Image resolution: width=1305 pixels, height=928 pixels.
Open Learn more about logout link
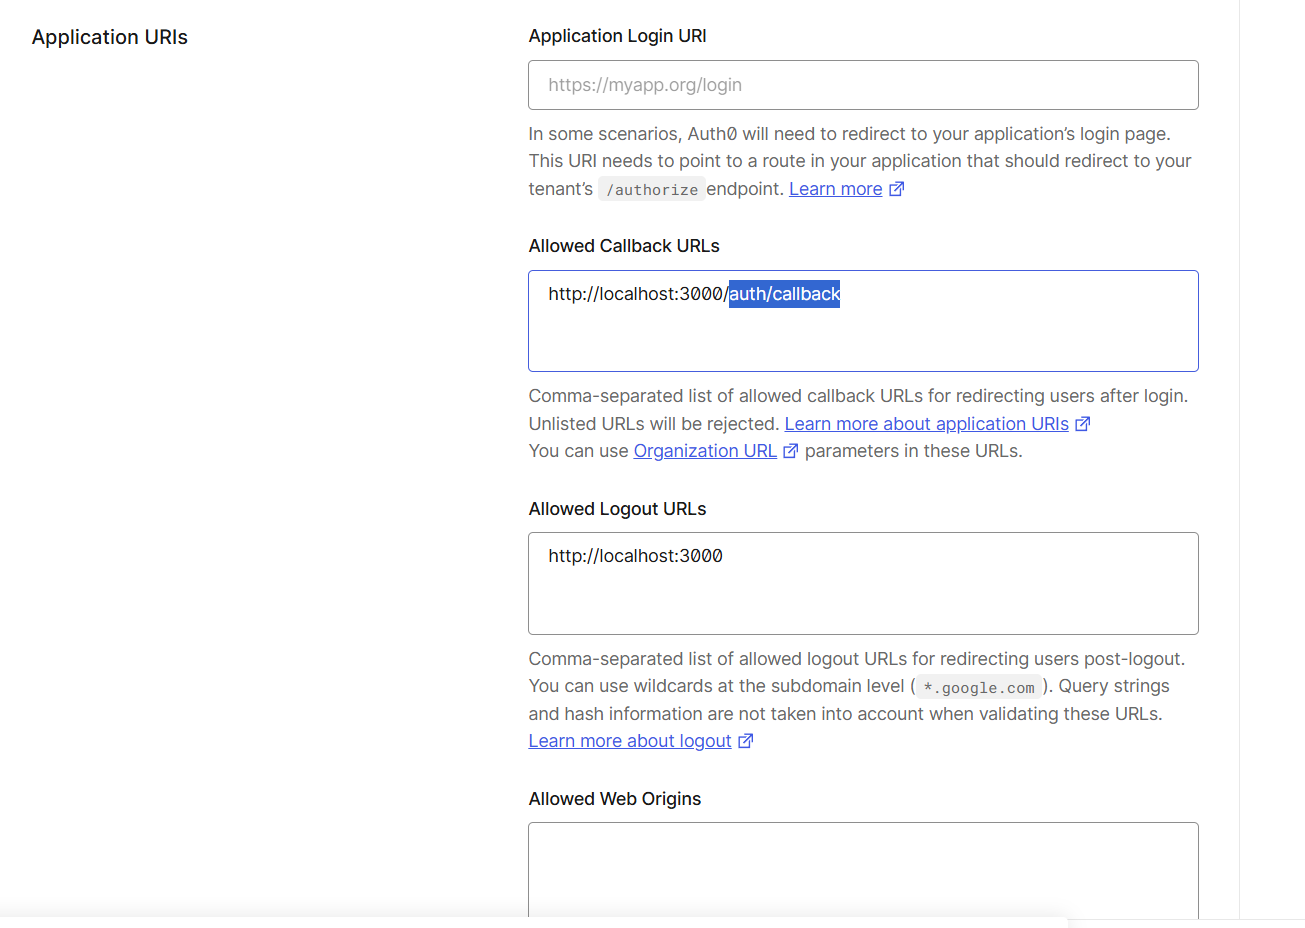[x=630, y=741]
